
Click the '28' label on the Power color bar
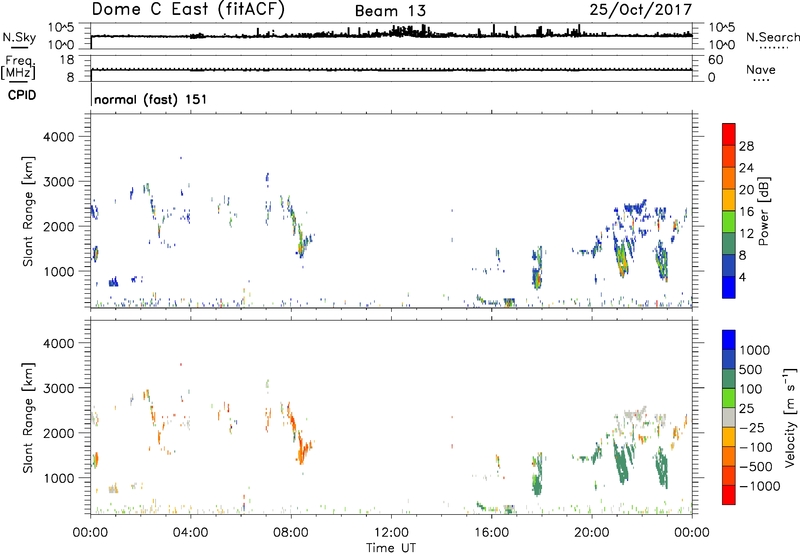click(x=746, y=146)
